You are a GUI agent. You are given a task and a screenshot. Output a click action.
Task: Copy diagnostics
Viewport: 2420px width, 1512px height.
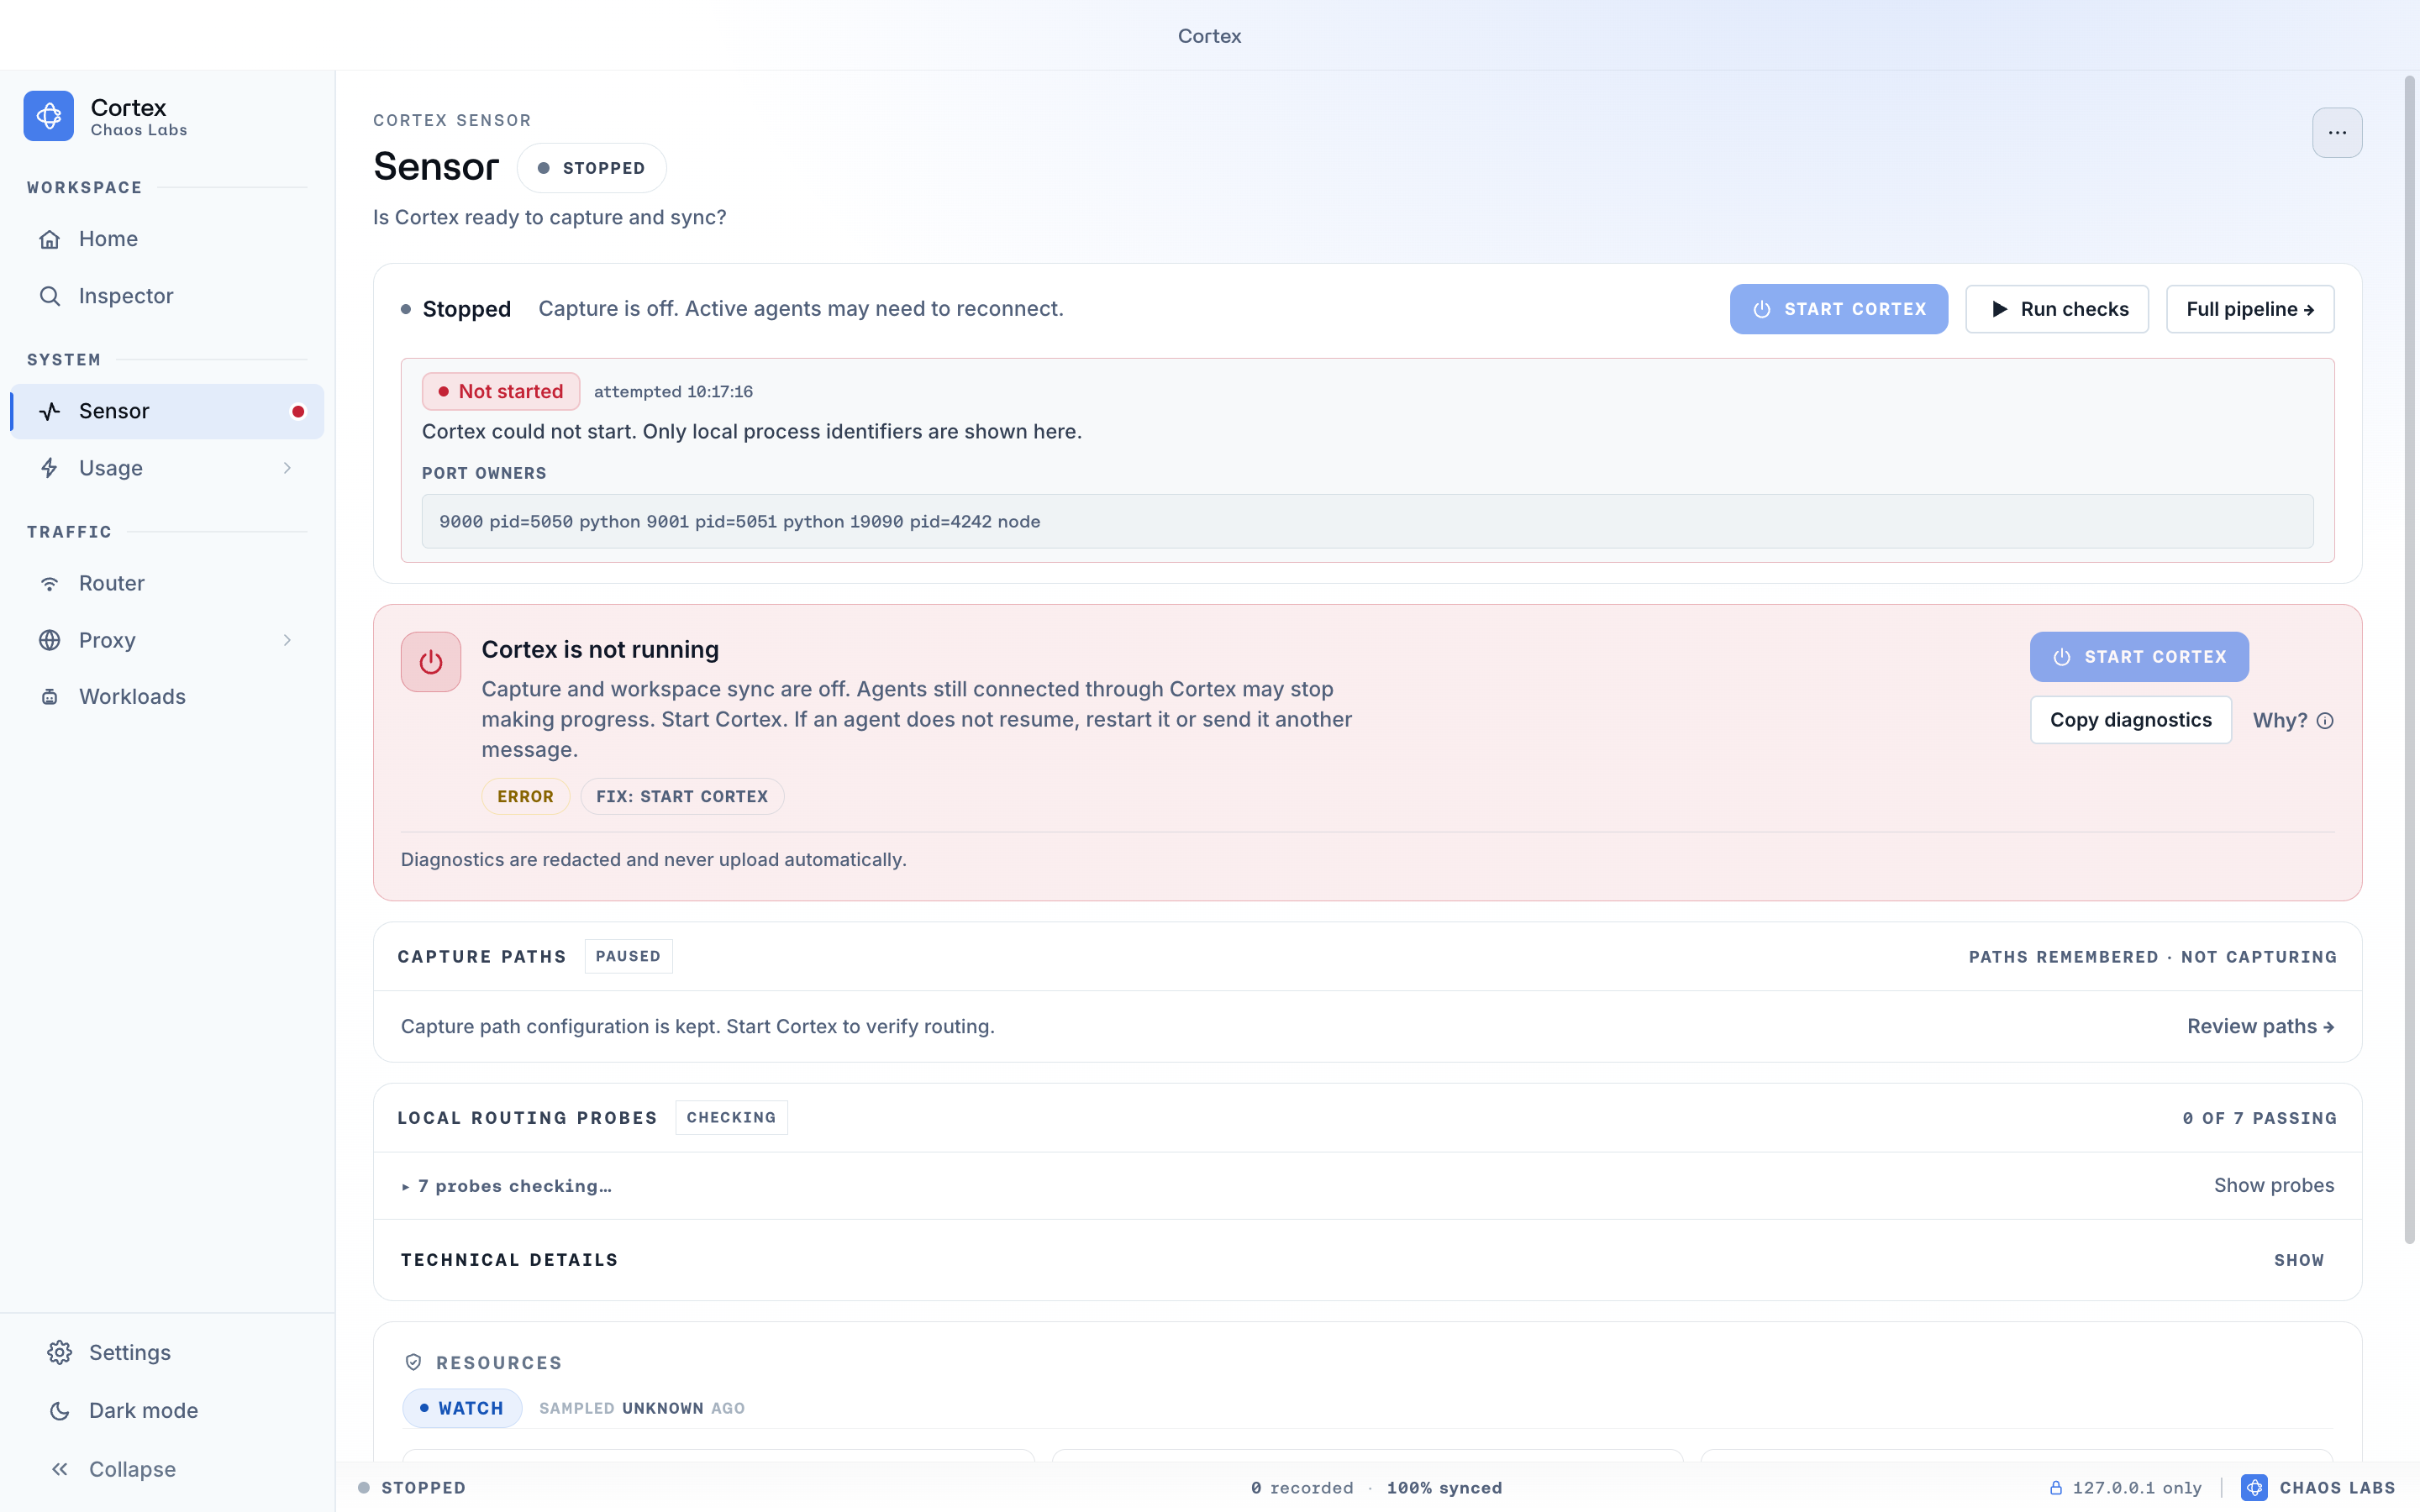point(2131,720)
